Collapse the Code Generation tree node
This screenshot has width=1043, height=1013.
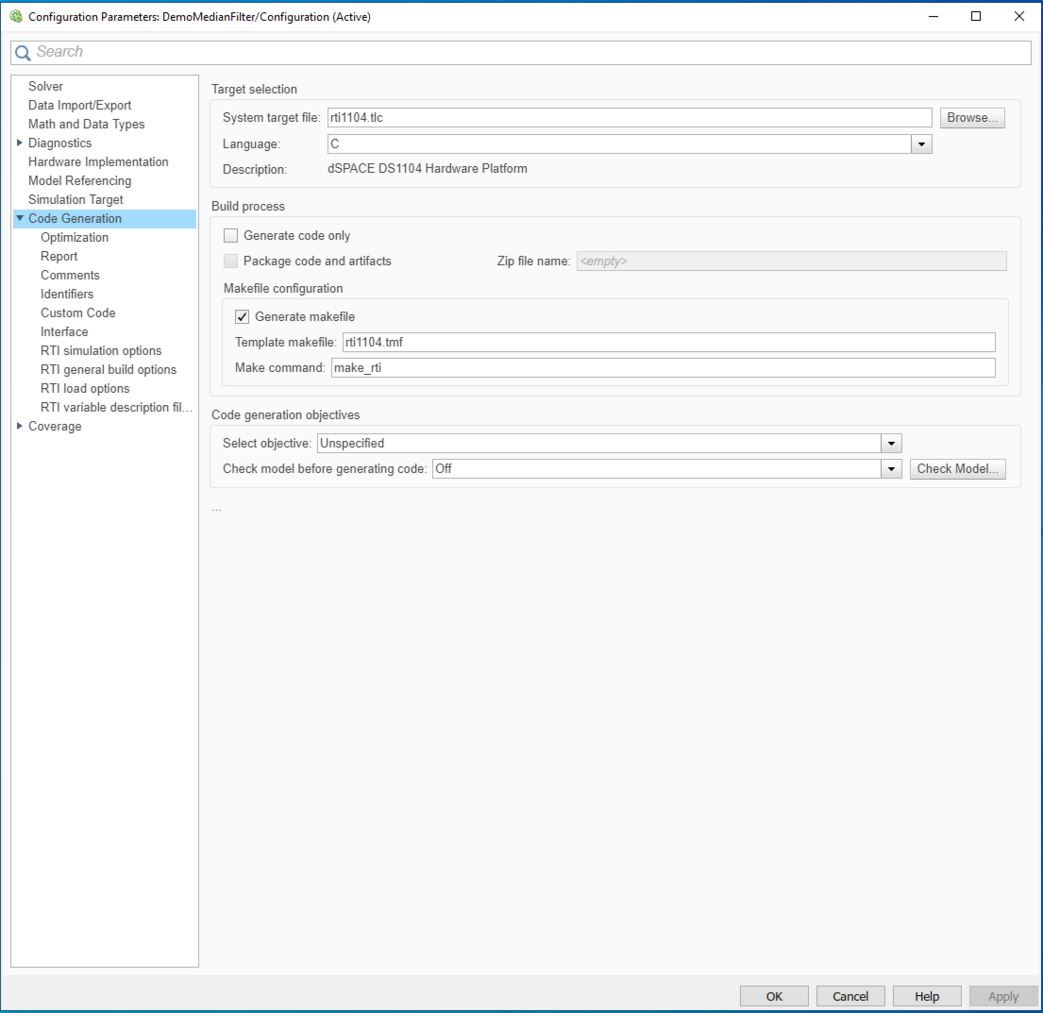(20, 219)
